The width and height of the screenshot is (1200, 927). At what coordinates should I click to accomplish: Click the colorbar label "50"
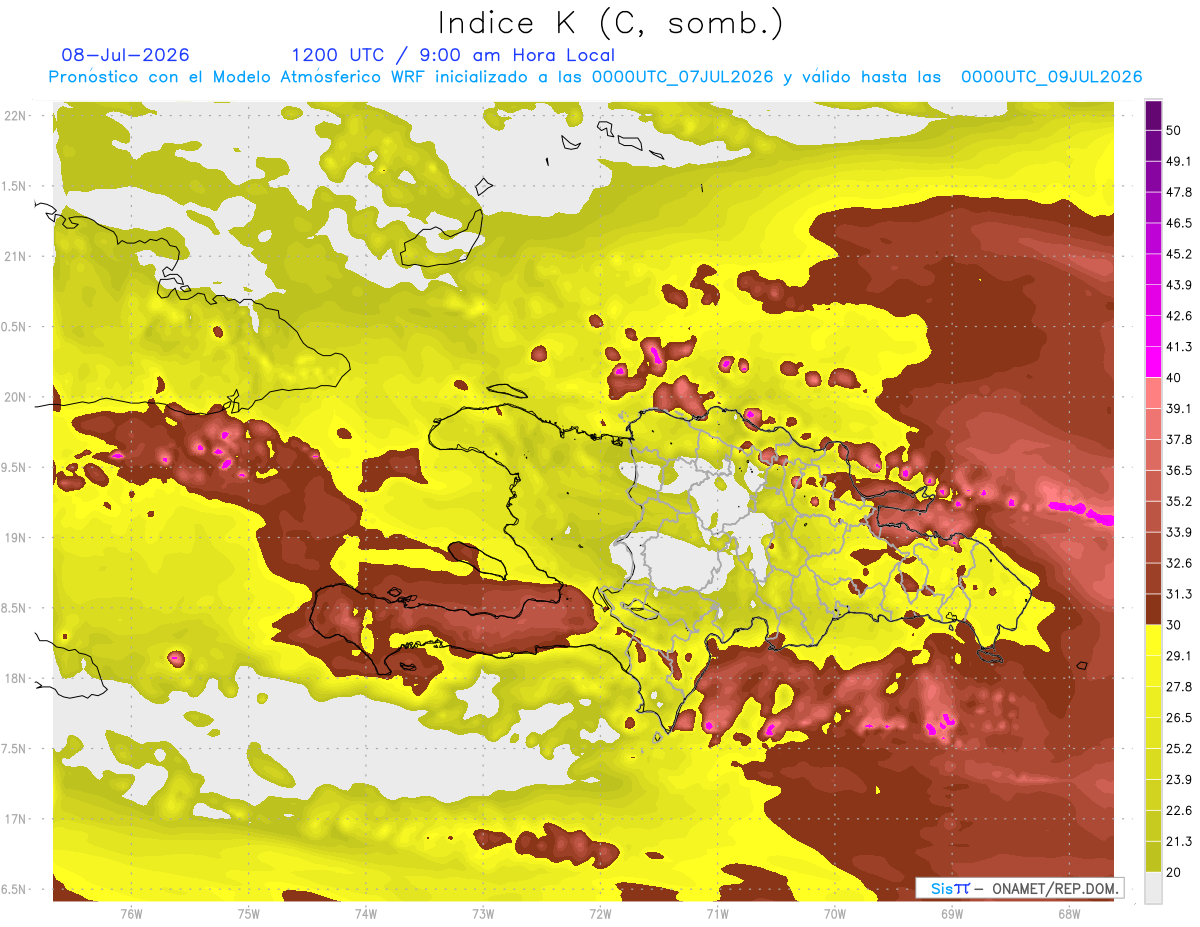[x=1175, y=130]
